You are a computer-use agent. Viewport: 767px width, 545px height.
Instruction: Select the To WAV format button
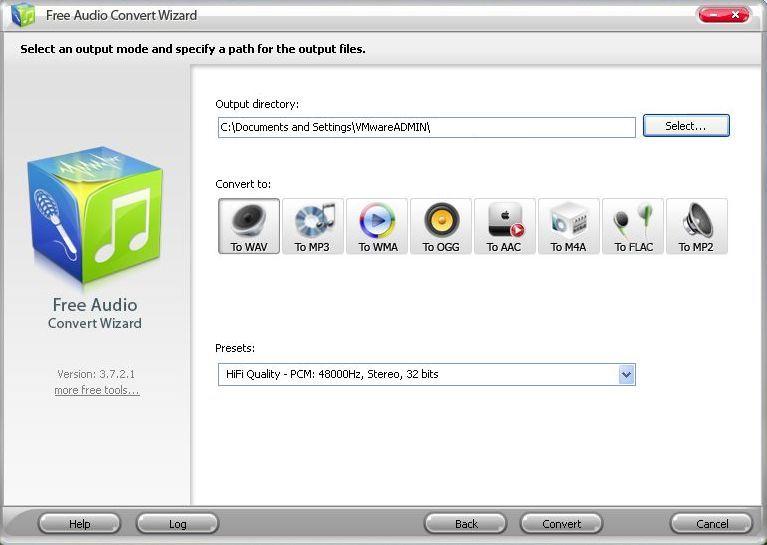point(249,226)
